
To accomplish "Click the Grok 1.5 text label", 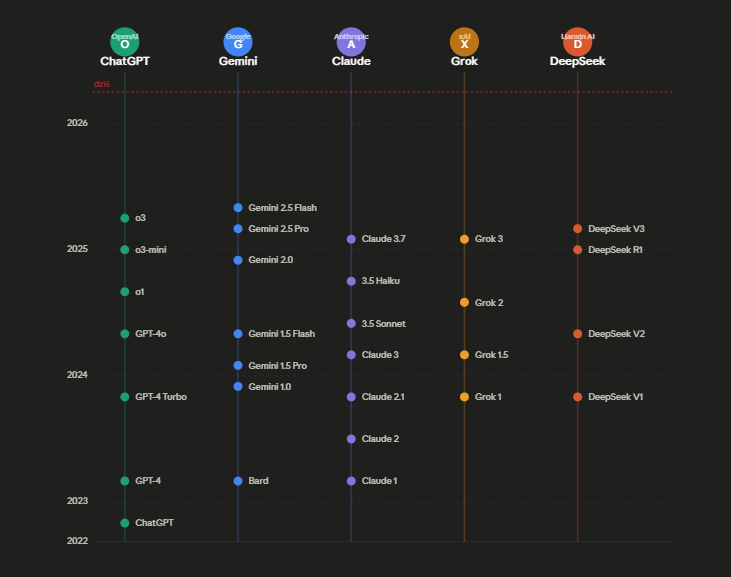I will click(491, 355).
